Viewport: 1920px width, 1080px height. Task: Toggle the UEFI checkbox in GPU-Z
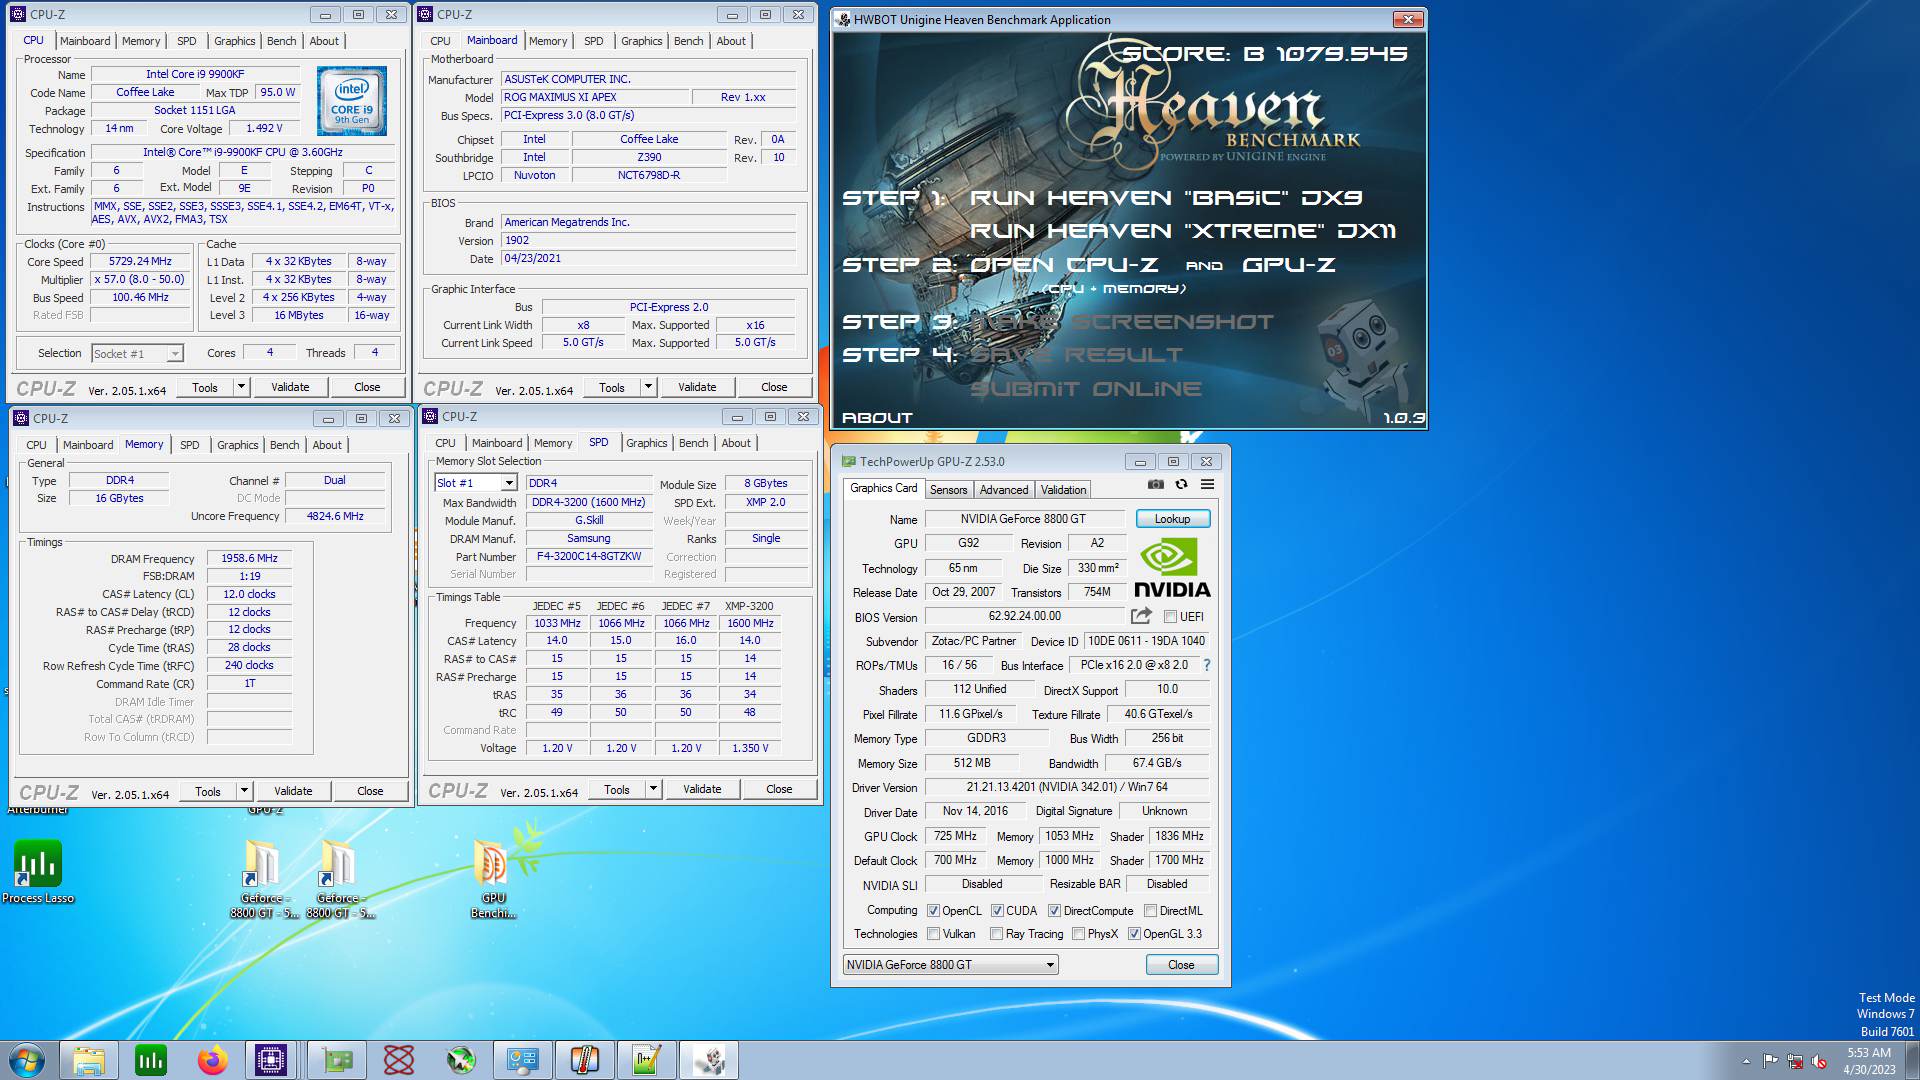[1170, 617]
